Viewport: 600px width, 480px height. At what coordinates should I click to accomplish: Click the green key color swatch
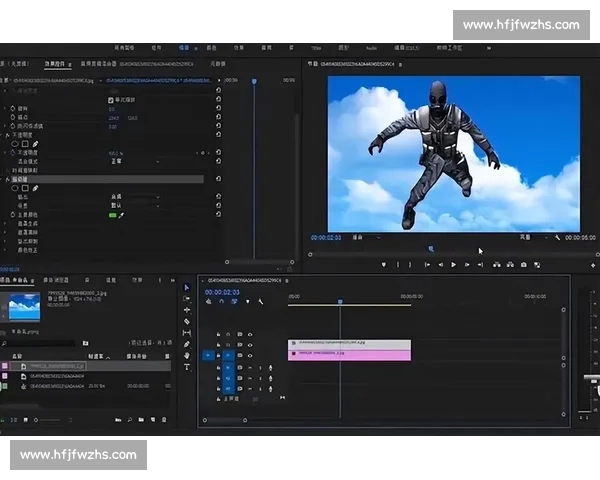click(112, 215)
